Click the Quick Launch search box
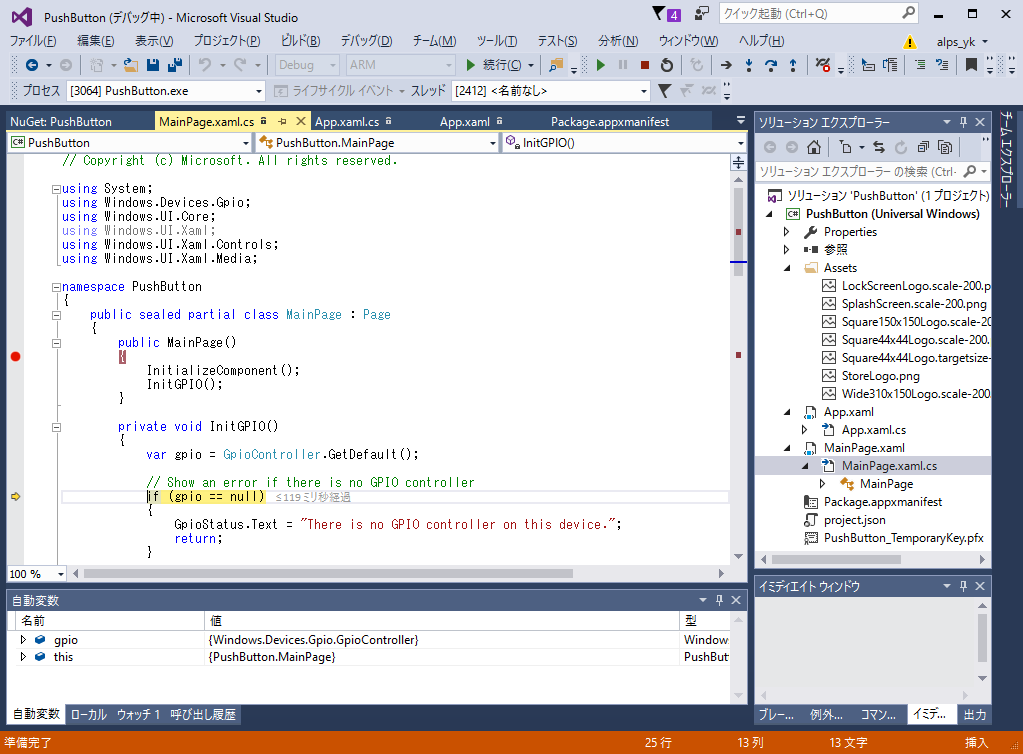 818,14
